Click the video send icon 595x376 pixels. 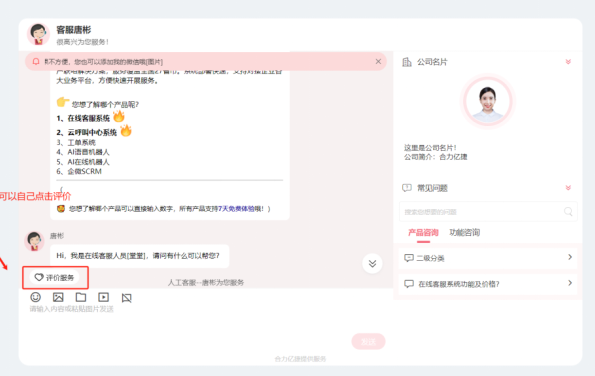tap(104, 297)
